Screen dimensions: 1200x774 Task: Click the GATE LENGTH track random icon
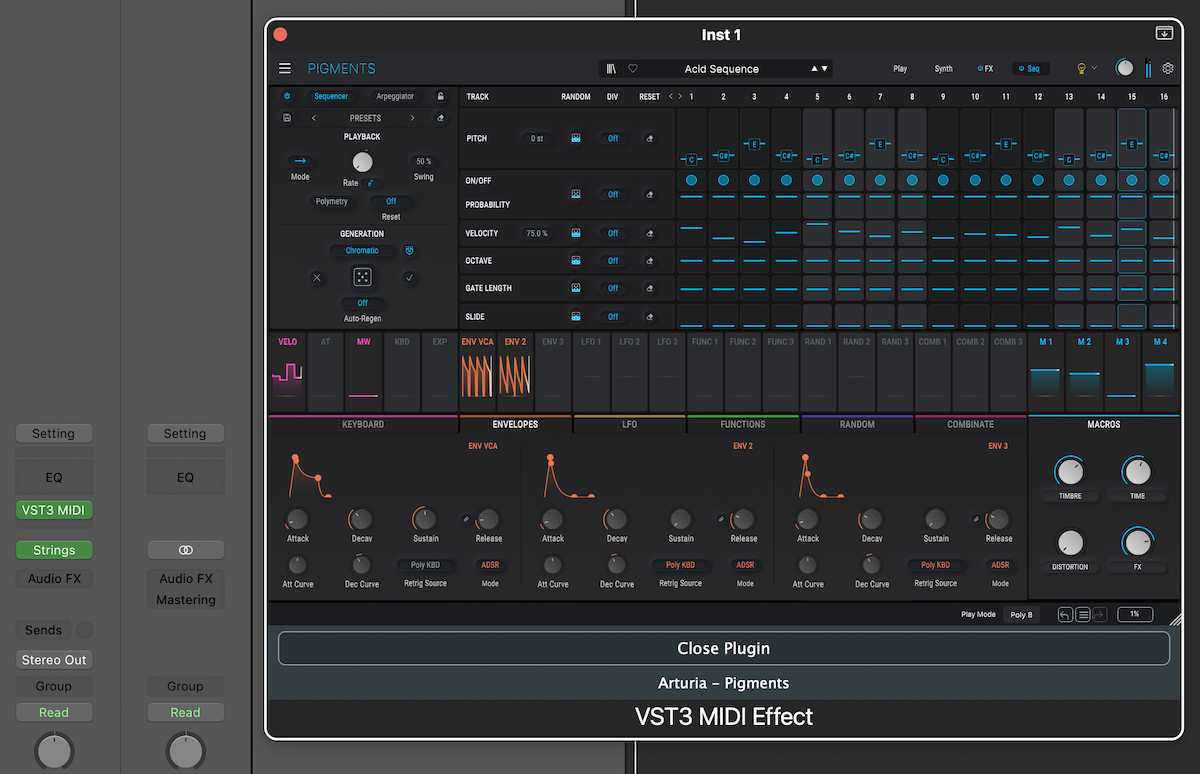(576, 287)
